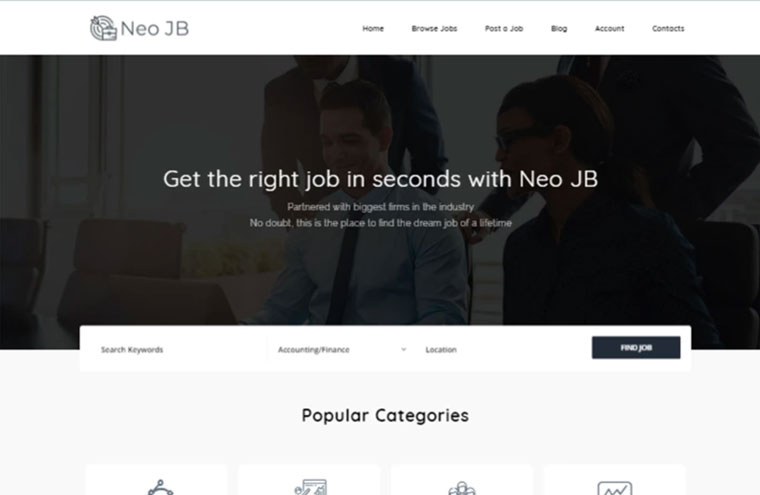This screenshot has width=760, height=495.
Task: Open the people group category icon
Action: point(462,488)
